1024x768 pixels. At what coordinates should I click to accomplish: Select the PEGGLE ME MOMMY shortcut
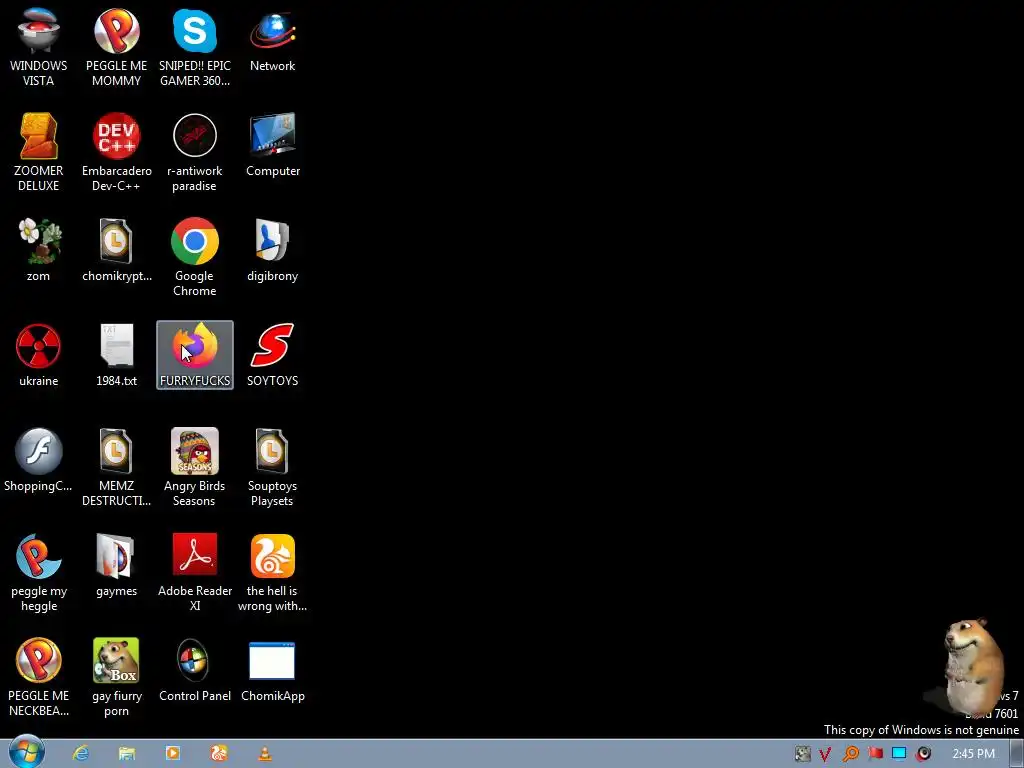click(116, 46)
